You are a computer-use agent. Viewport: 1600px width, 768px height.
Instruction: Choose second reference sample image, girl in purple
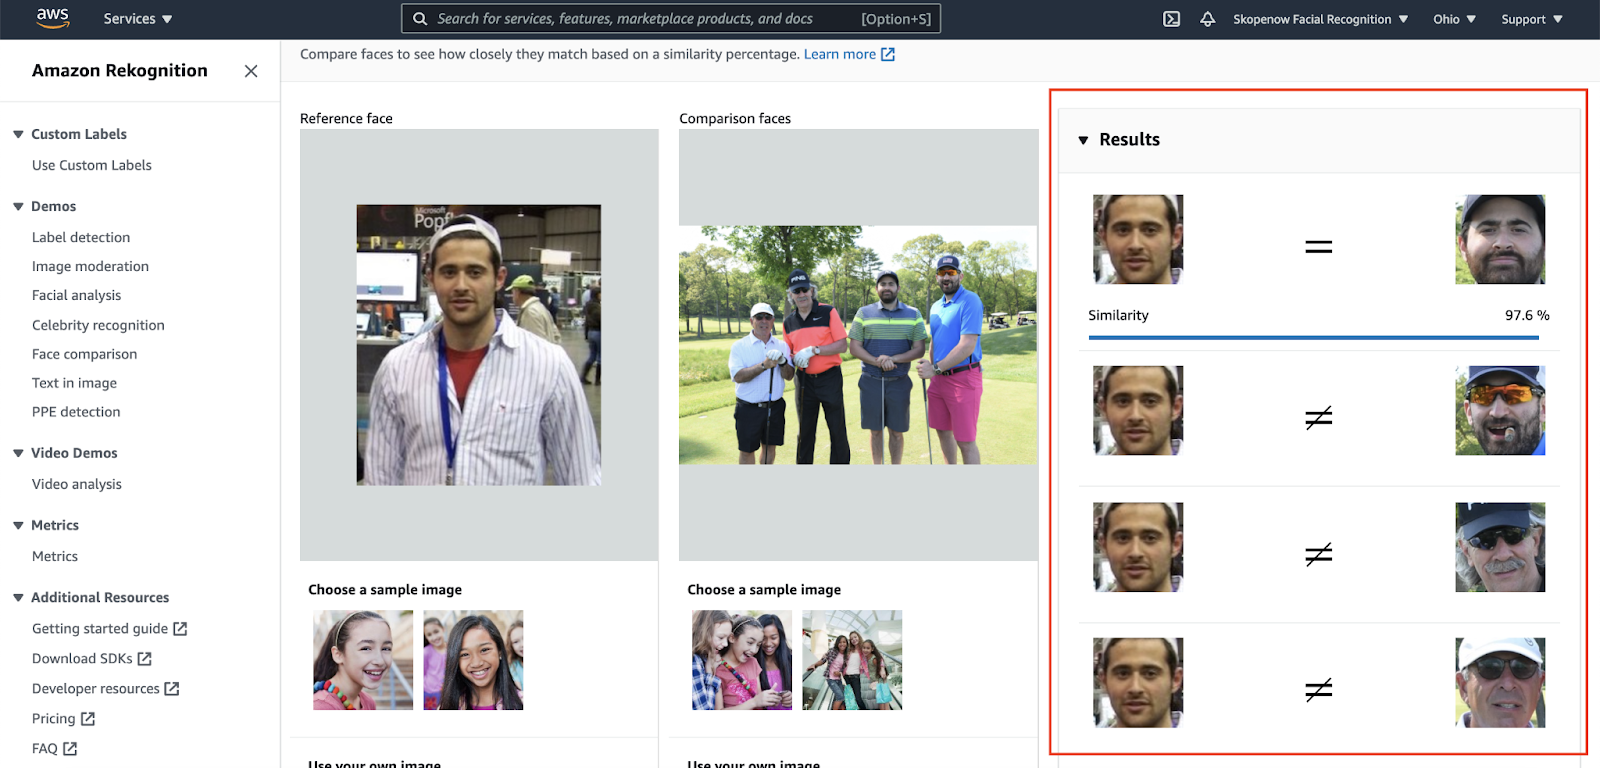point(473,660)
